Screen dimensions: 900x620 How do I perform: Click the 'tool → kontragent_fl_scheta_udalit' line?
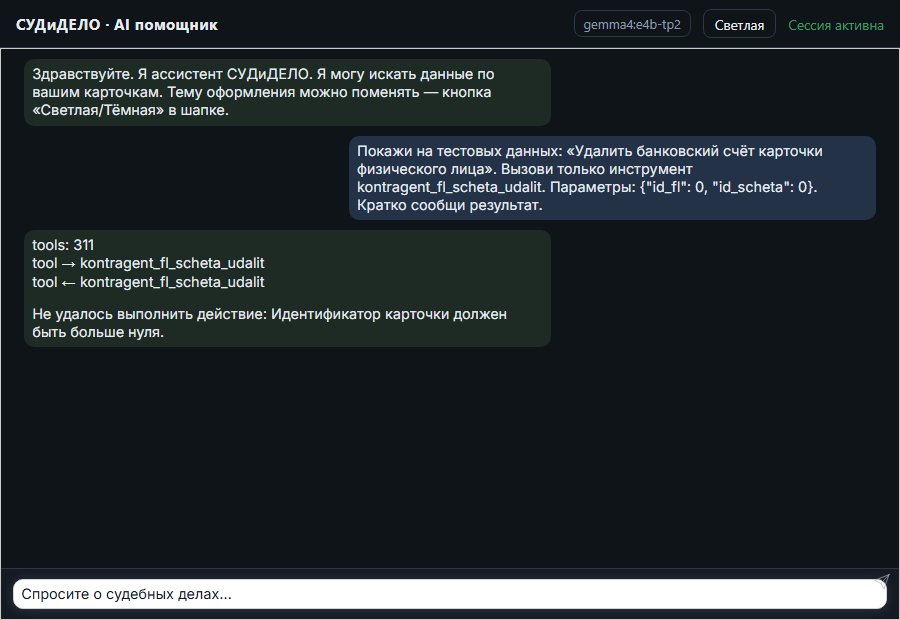tap(148, 263)
